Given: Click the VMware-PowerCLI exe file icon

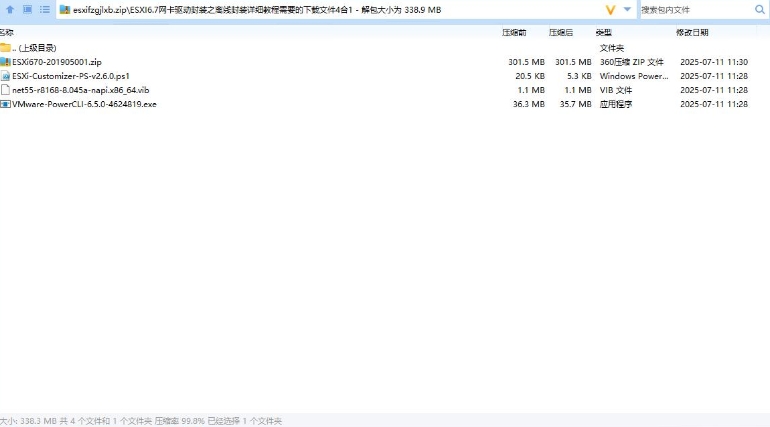Looking at the screenshot, I should pyautogui.click(x=5, y=104).
